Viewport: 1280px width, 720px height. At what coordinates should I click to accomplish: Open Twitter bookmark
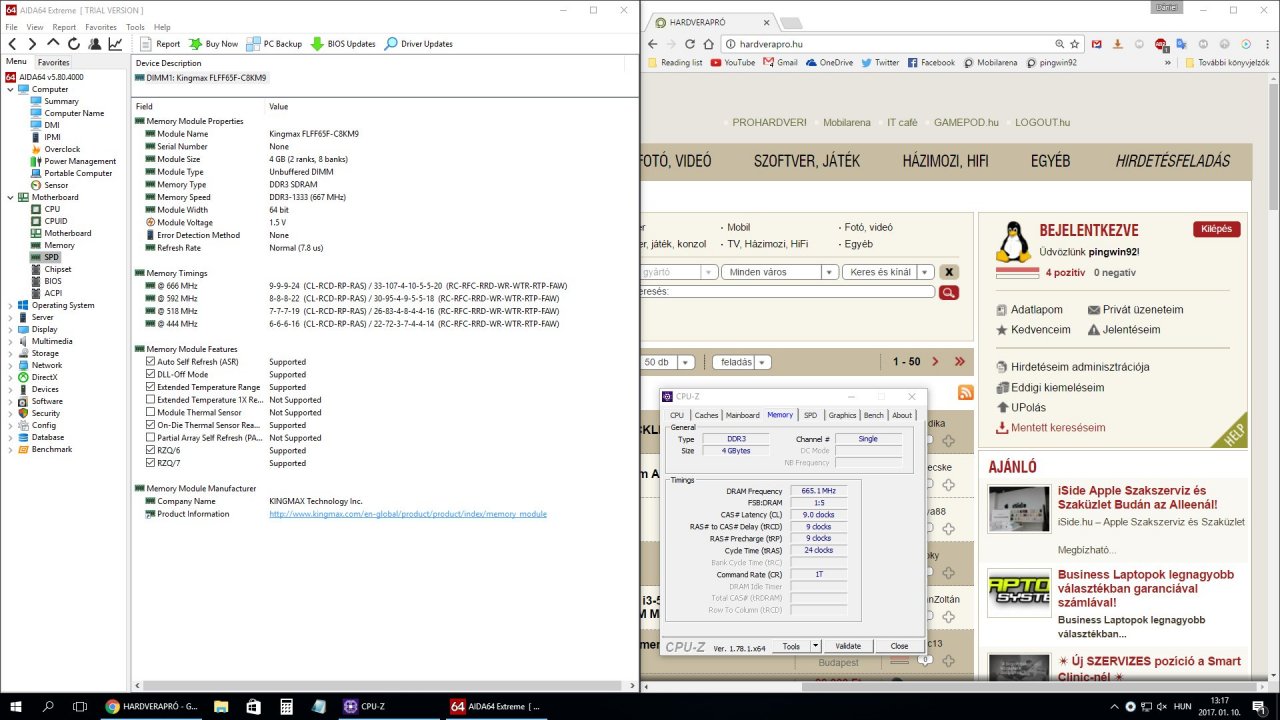[880, 62]
